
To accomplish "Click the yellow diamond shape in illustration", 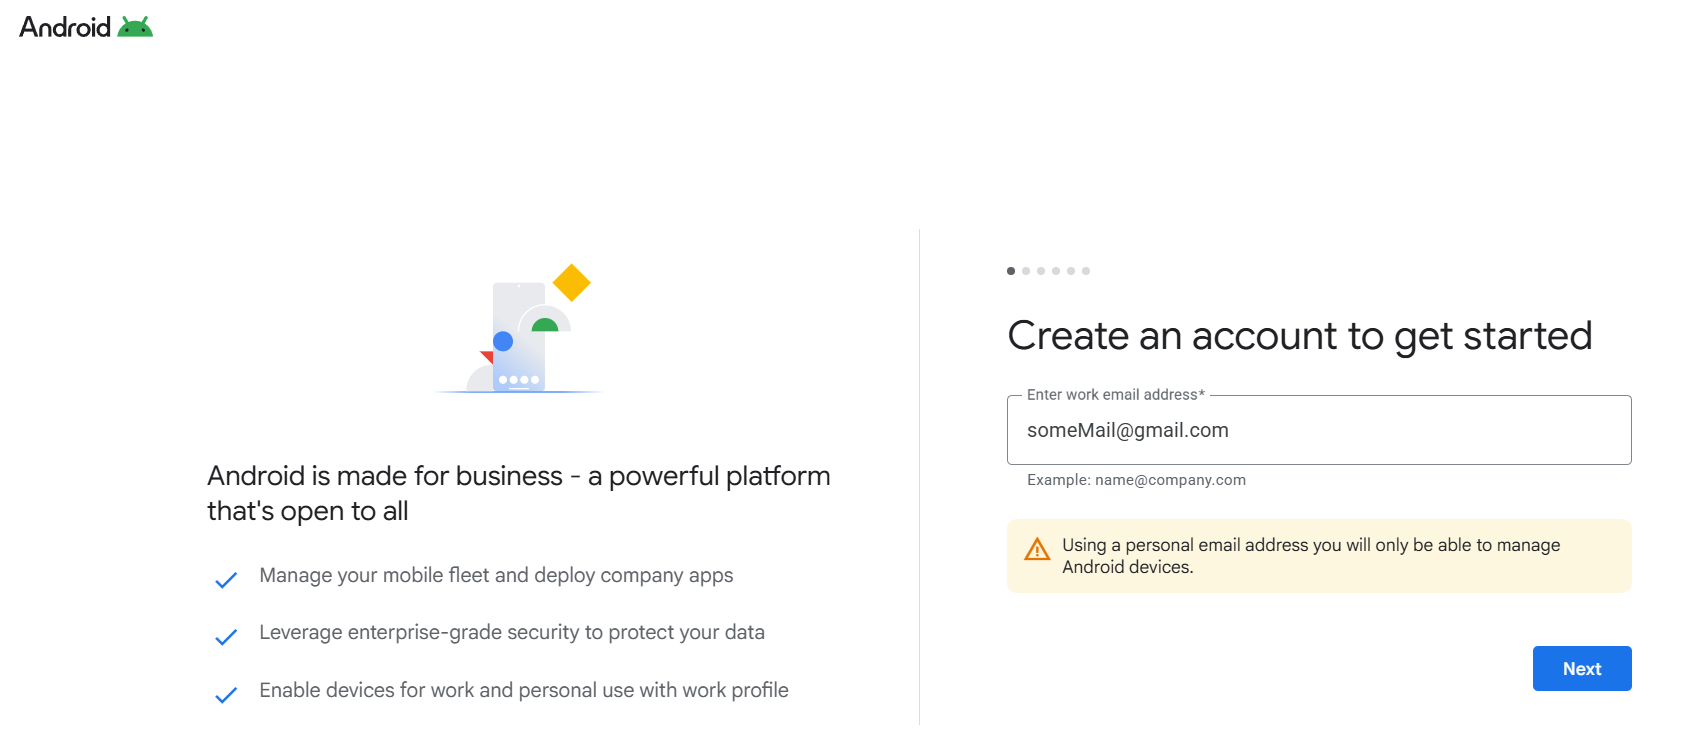I will click(572, 282).
